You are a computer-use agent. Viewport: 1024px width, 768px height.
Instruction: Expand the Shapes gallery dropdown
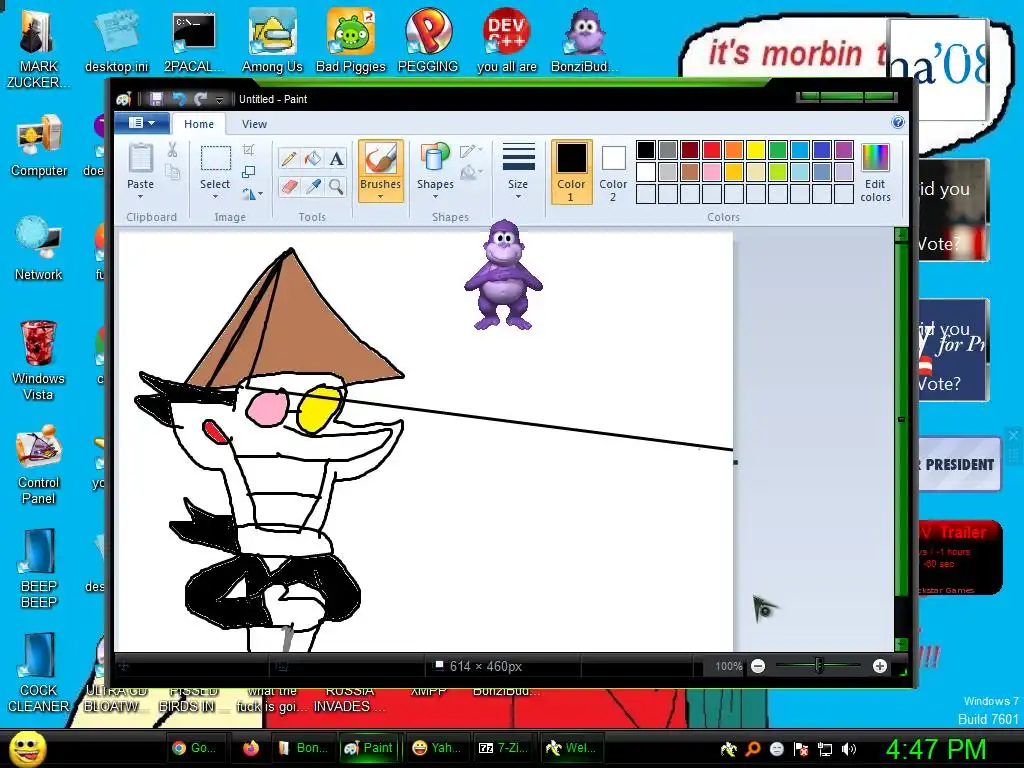click(435, 196)
